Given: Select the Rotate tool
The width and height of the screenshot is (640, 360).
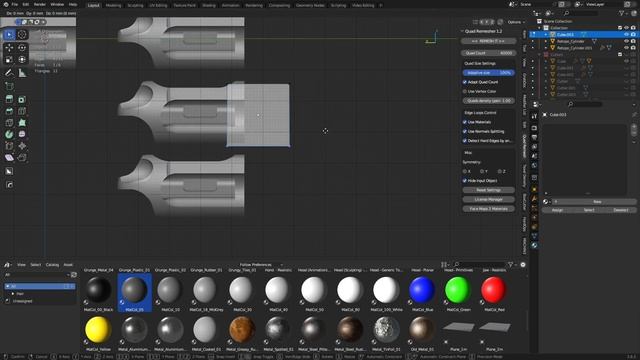Looking at the screenshot, I should point(22,48).
